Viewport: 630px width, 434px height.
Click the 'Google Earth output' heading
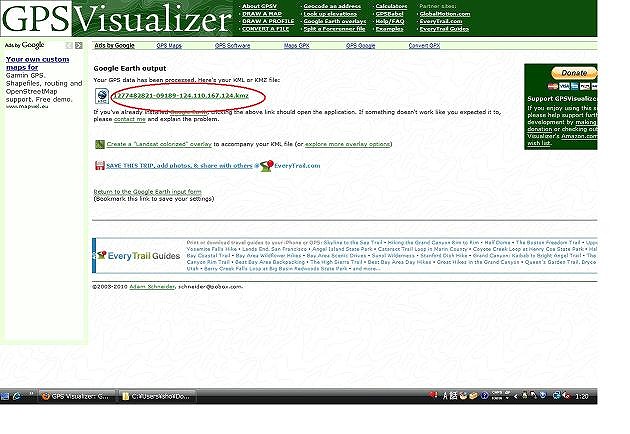point(130,68)
